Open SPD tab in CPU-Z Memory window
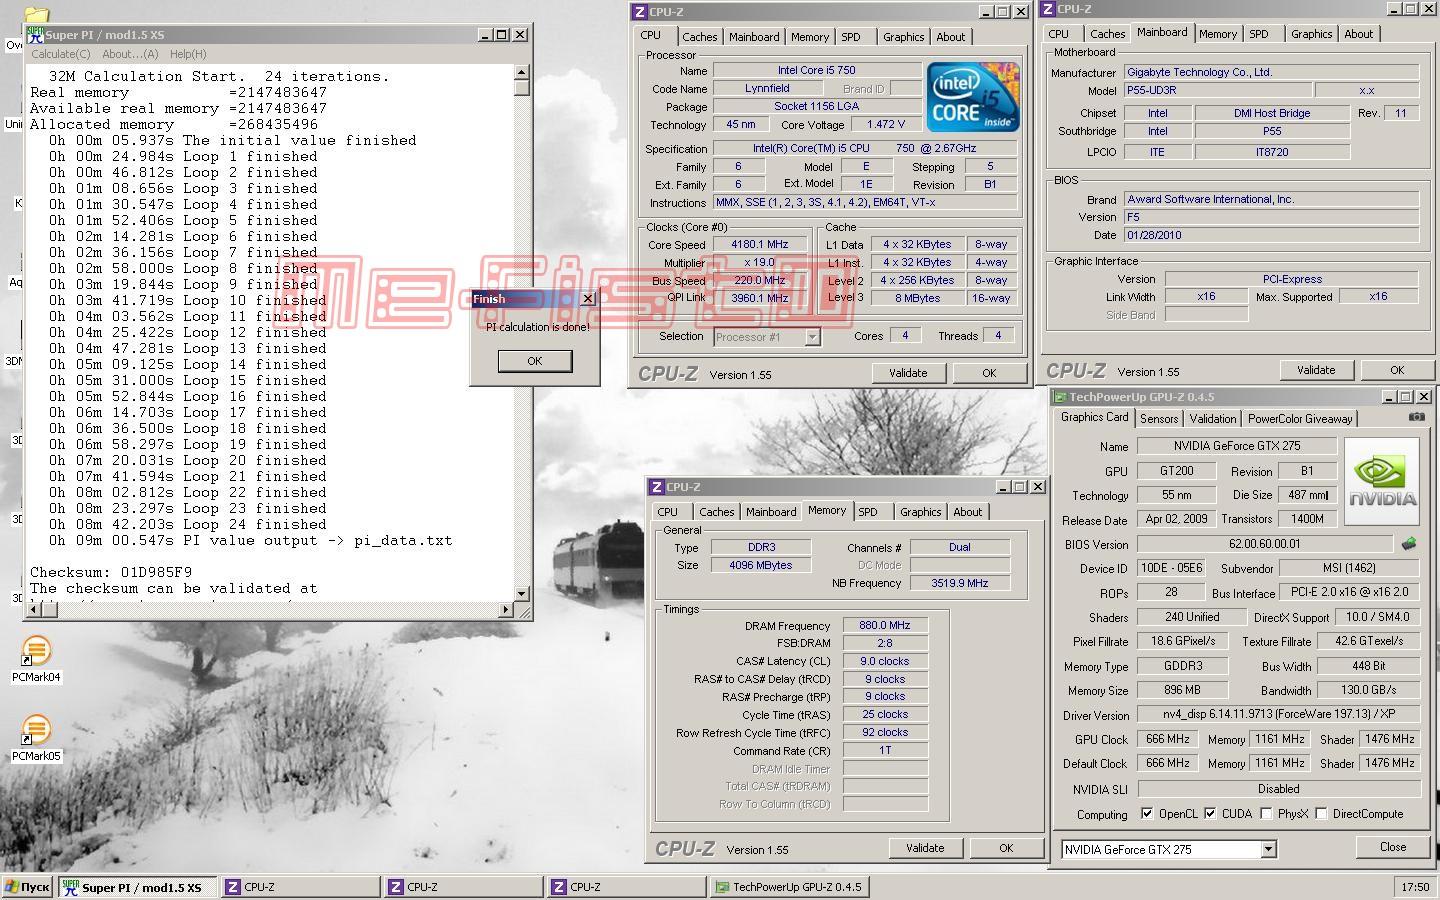This screenshot has width=1440, height=900. pyautogui.click(x=868, y=512)
